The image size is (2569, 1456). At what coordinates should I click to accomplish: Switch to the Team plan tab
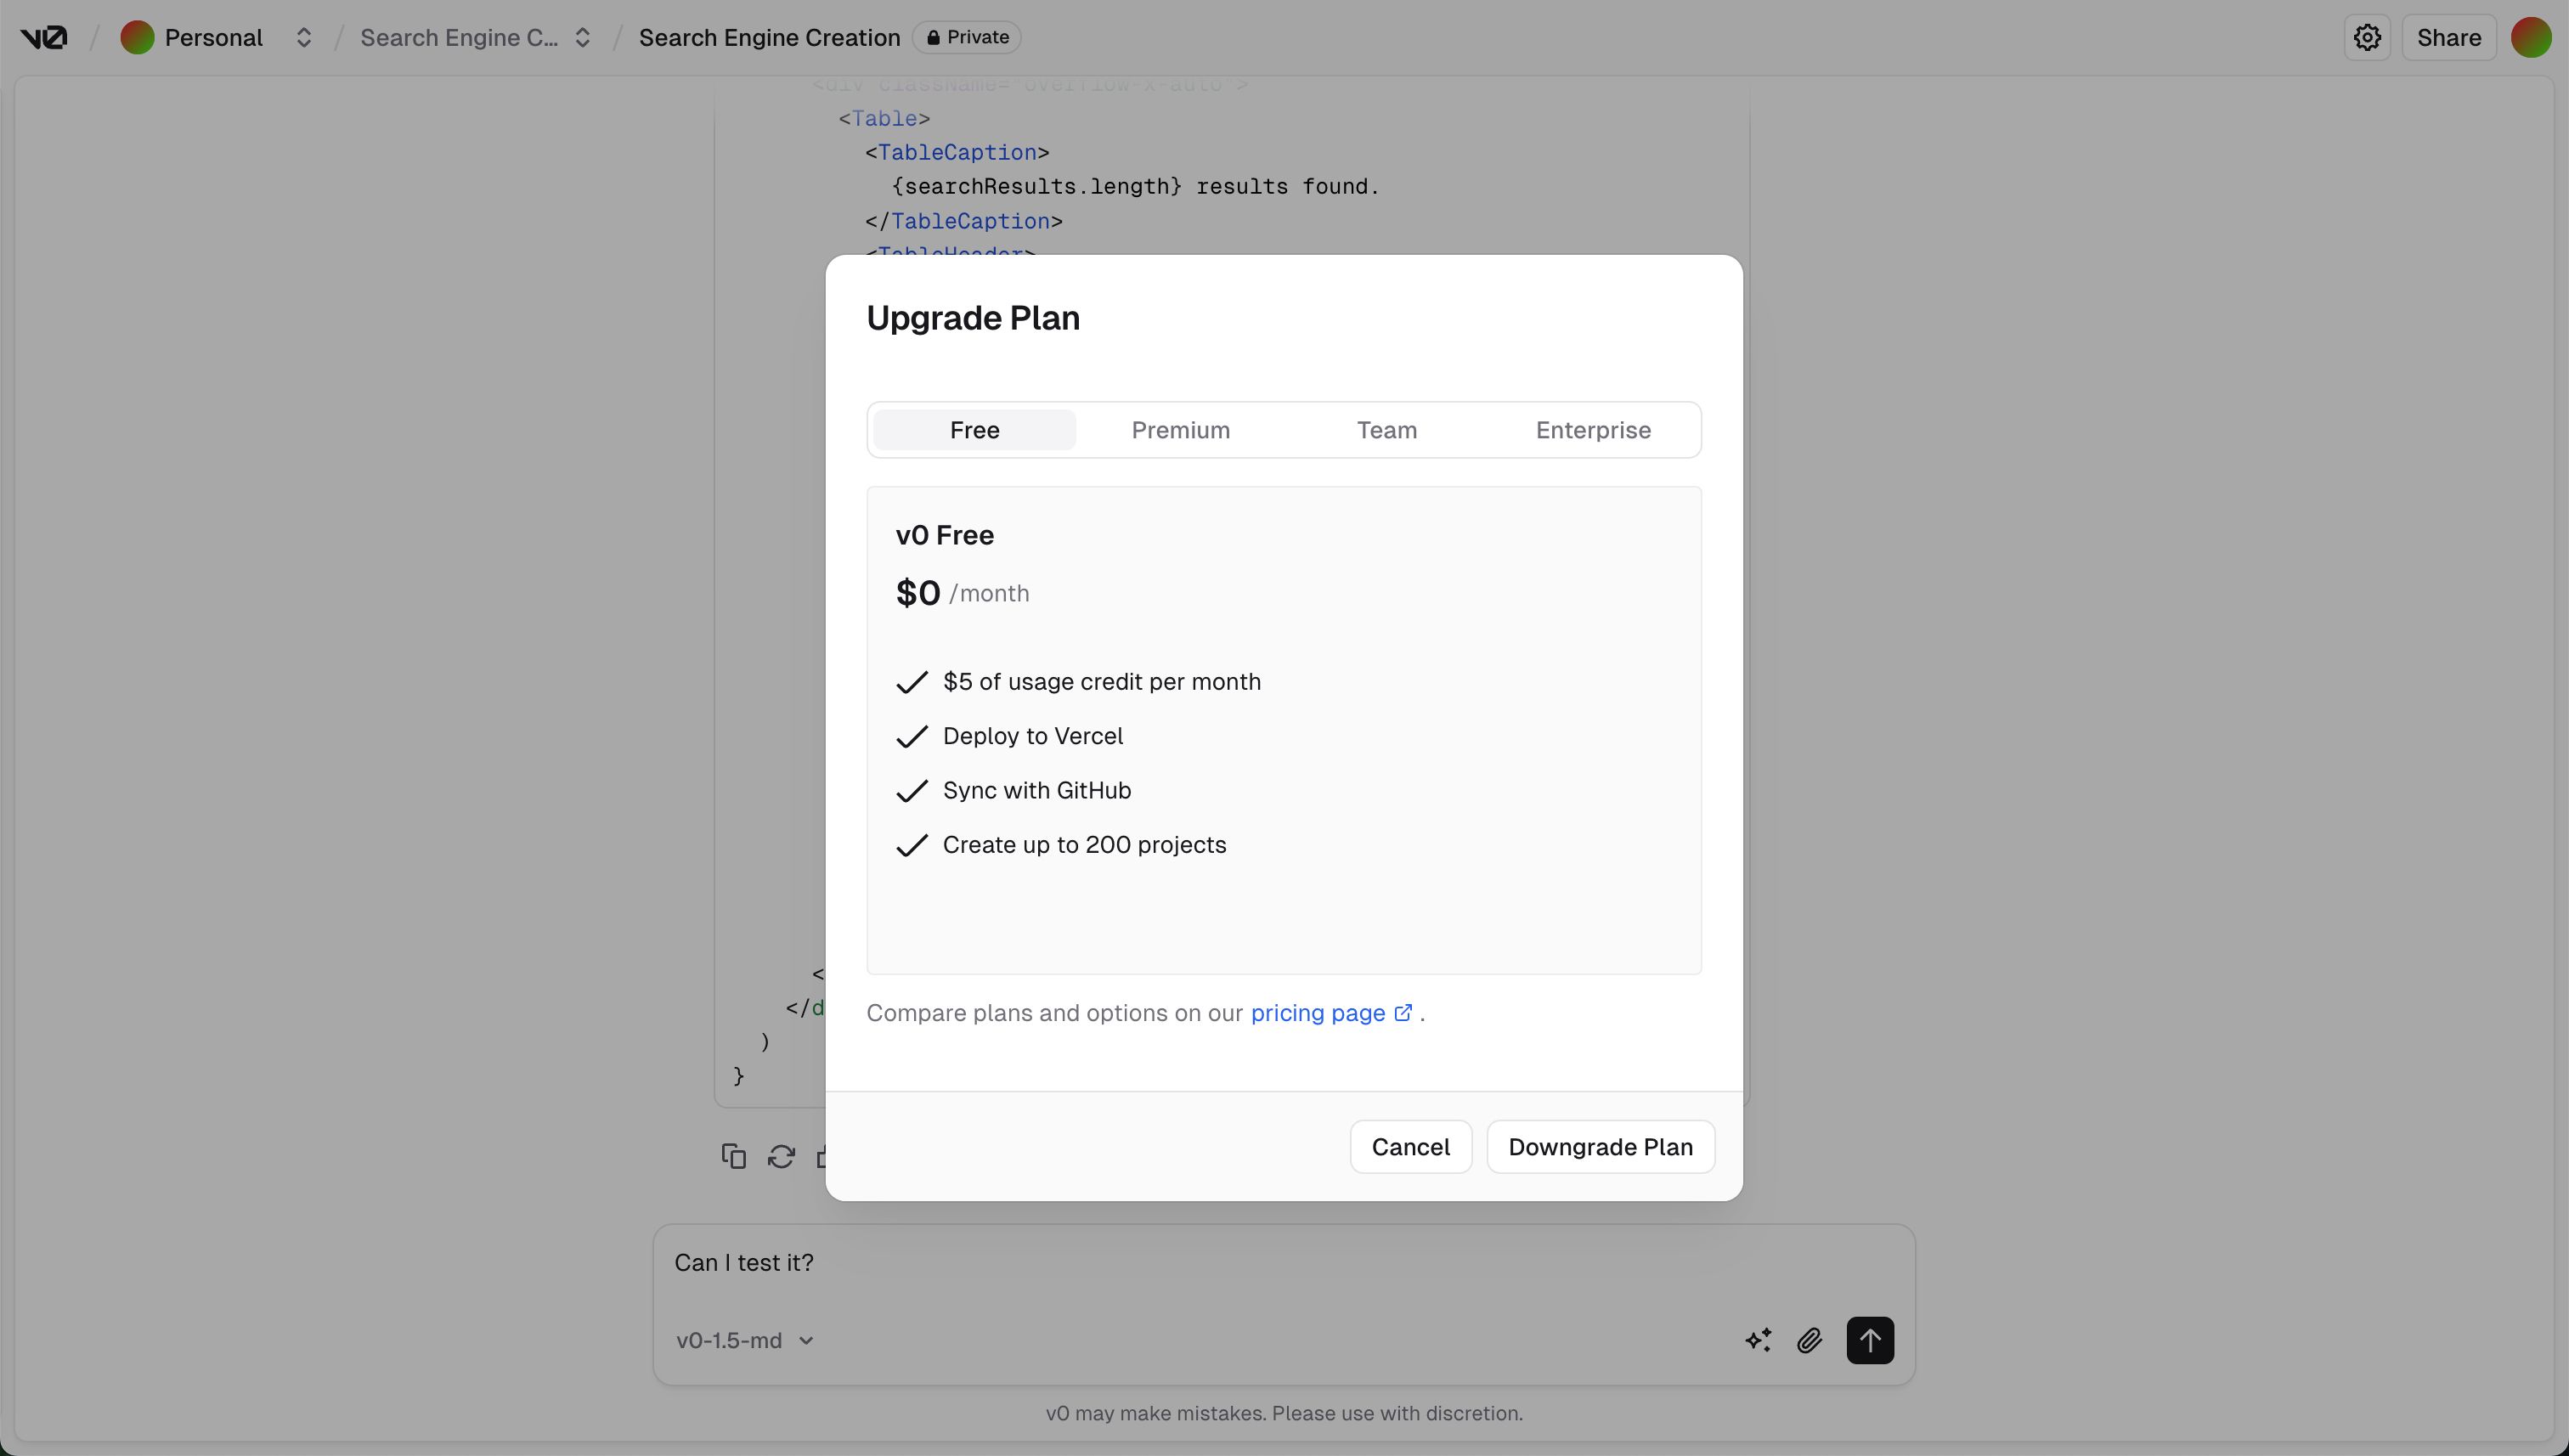1386,430
